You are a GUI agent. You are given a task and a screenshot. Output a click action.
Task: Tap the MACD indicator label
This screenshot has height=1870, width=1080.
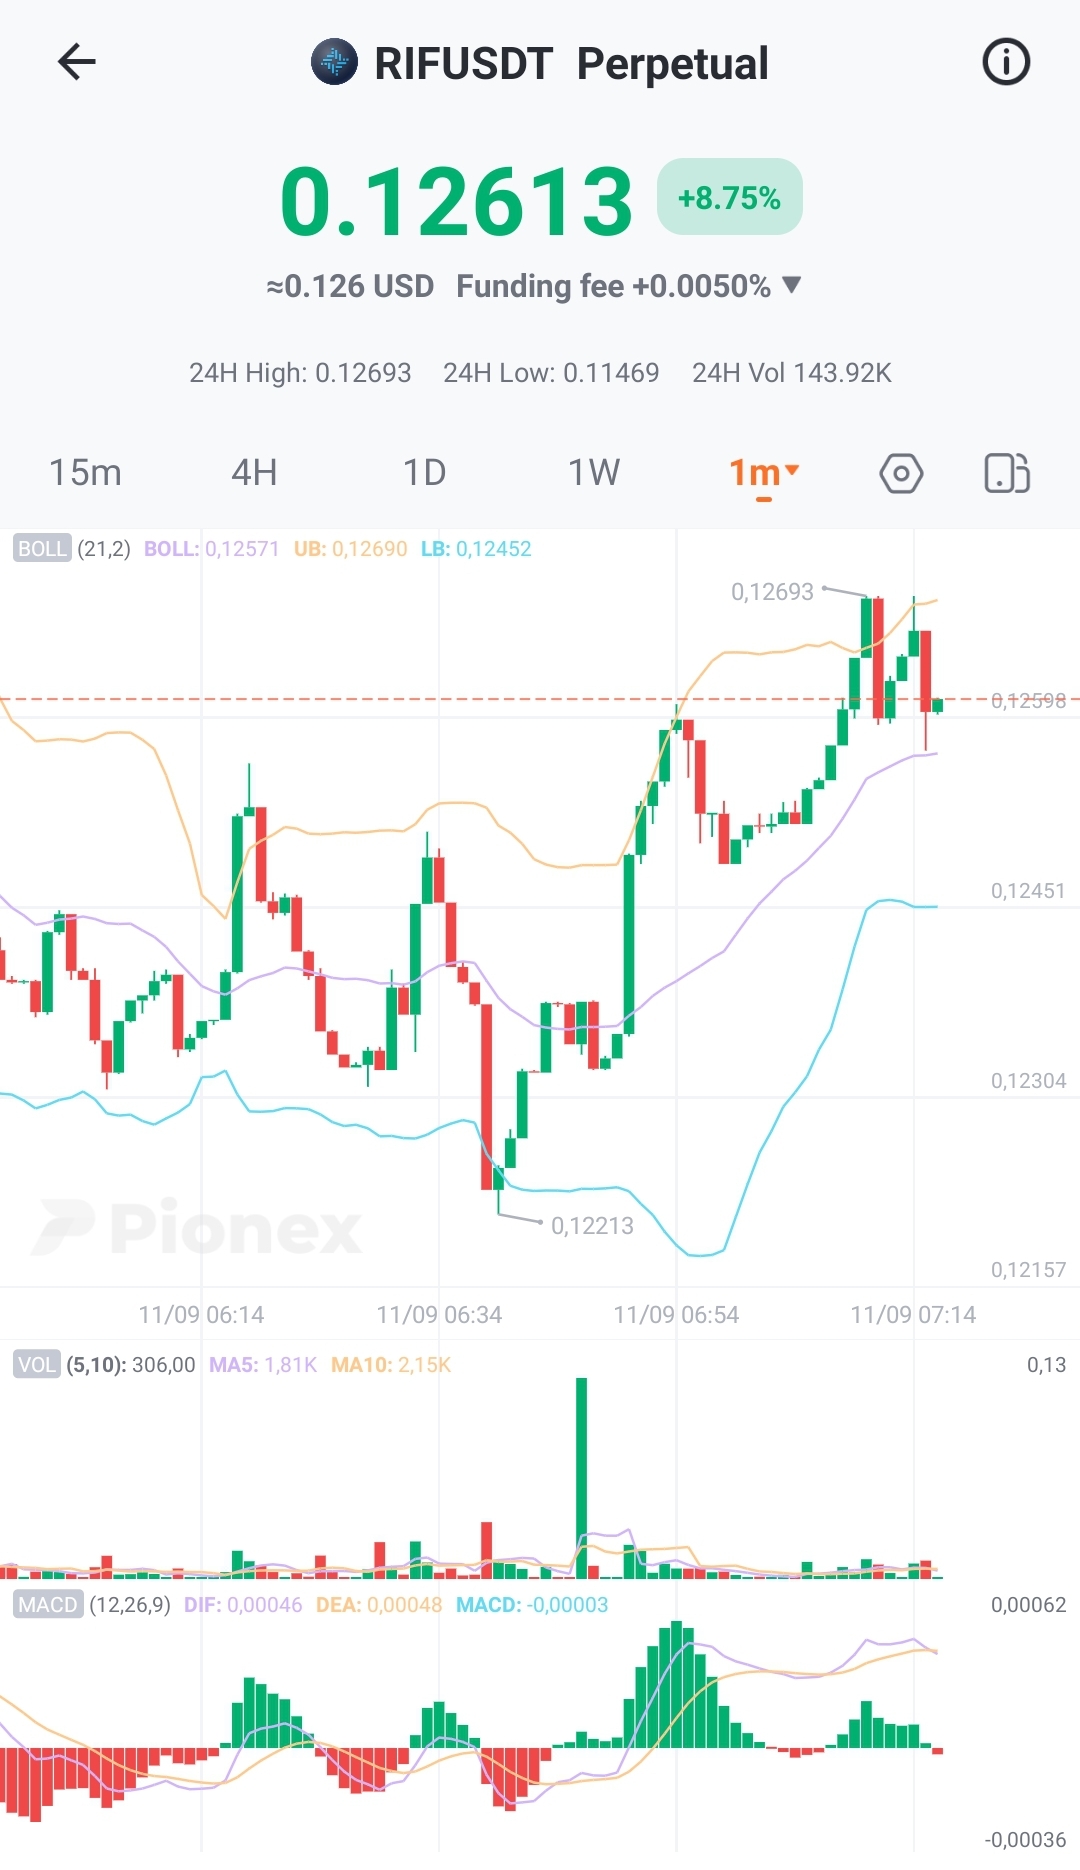(48, 1605)
